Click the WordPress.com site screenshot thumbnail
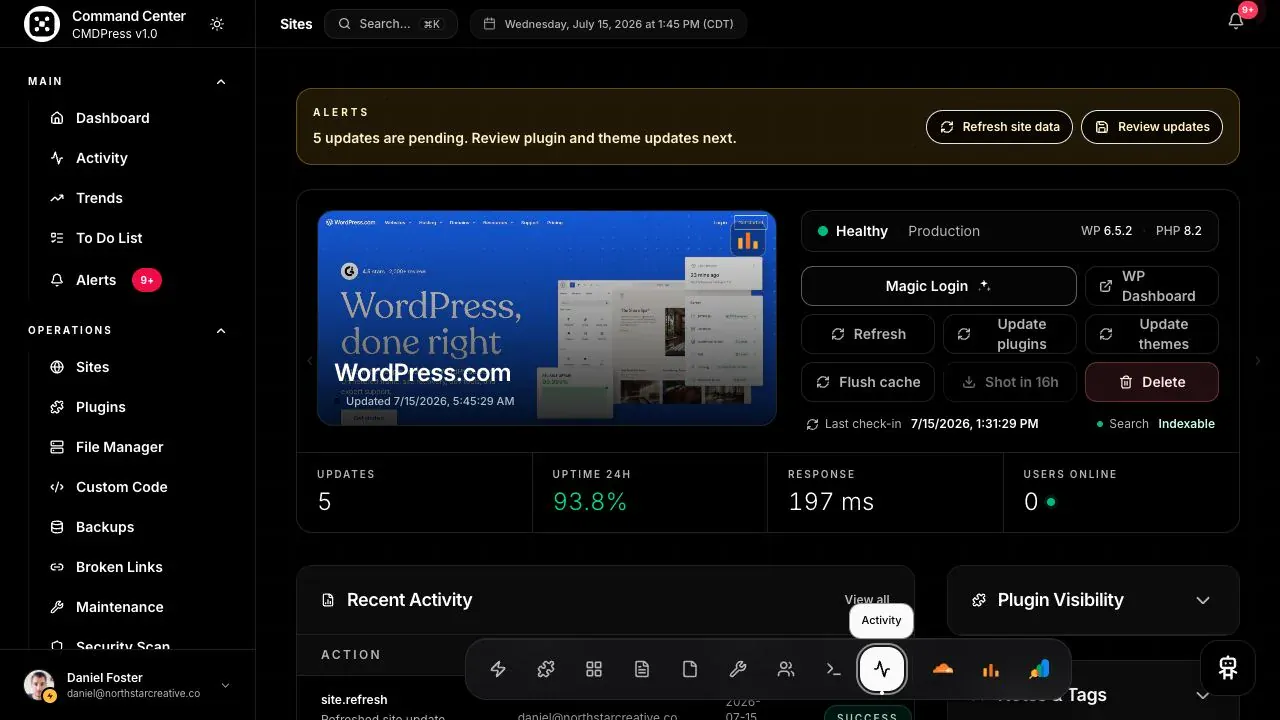The image size is (1280, 720). 547,318
